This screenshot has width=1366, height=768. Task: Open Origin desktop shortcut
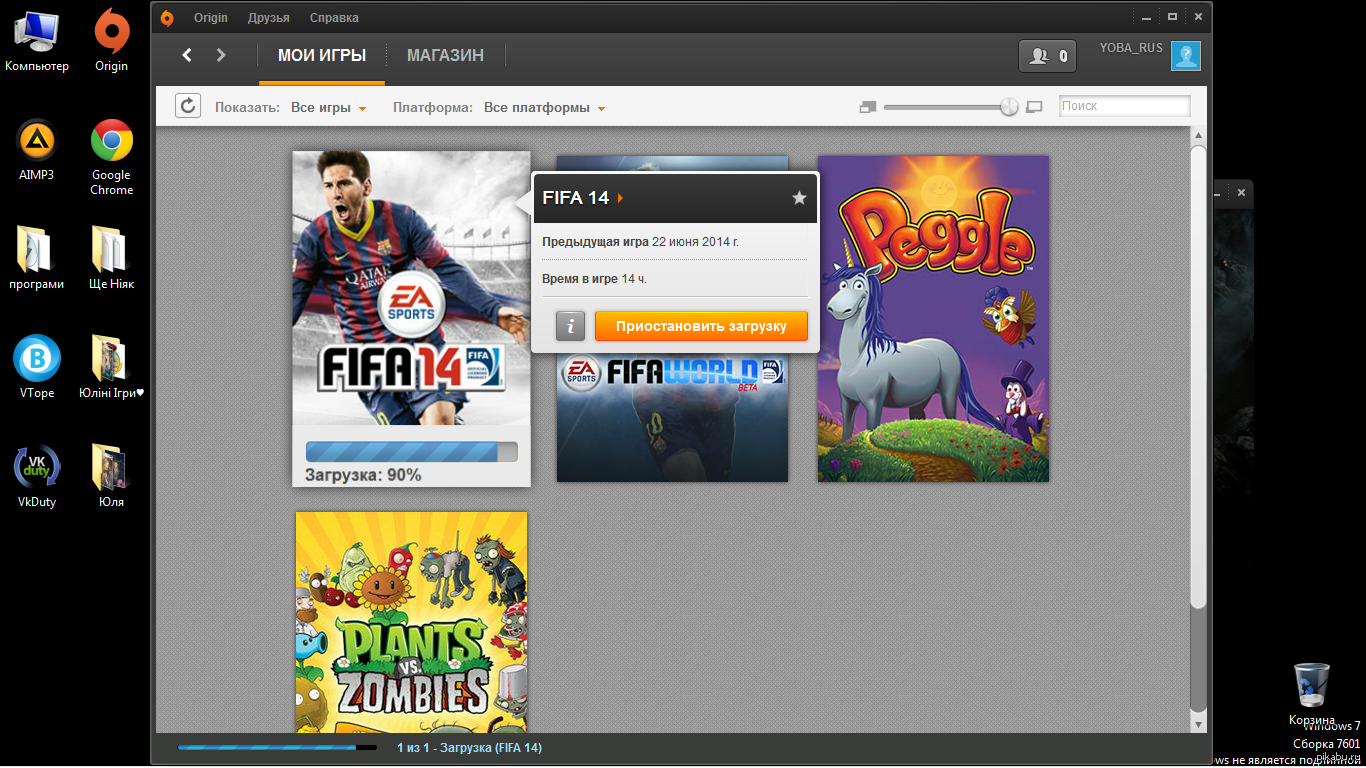coord(111,42)
